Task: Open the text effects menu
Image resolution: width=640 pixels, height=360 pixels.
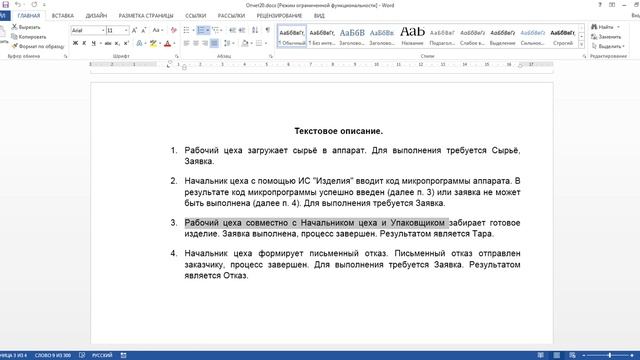Action: (140, 43)
